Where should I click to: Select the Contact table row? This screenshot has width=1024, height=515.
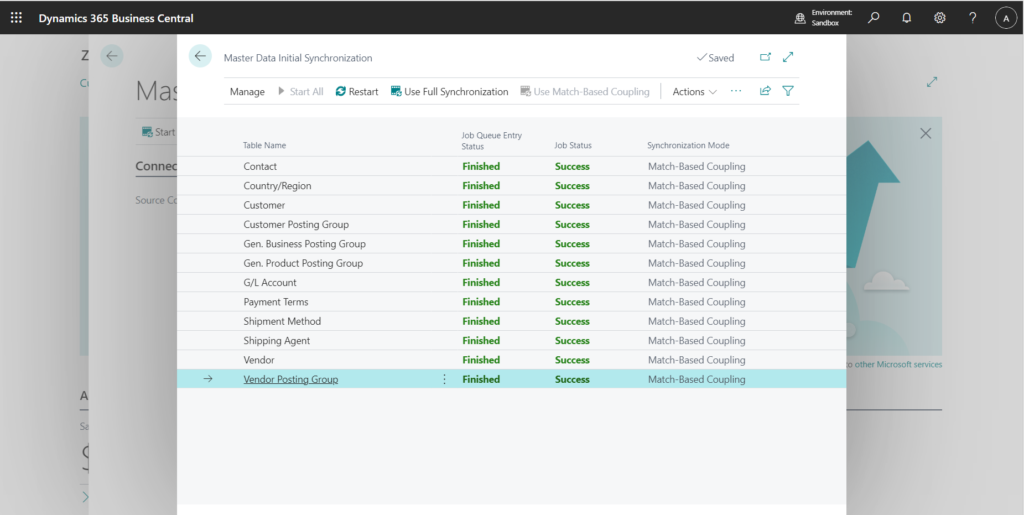click(511, 166)
